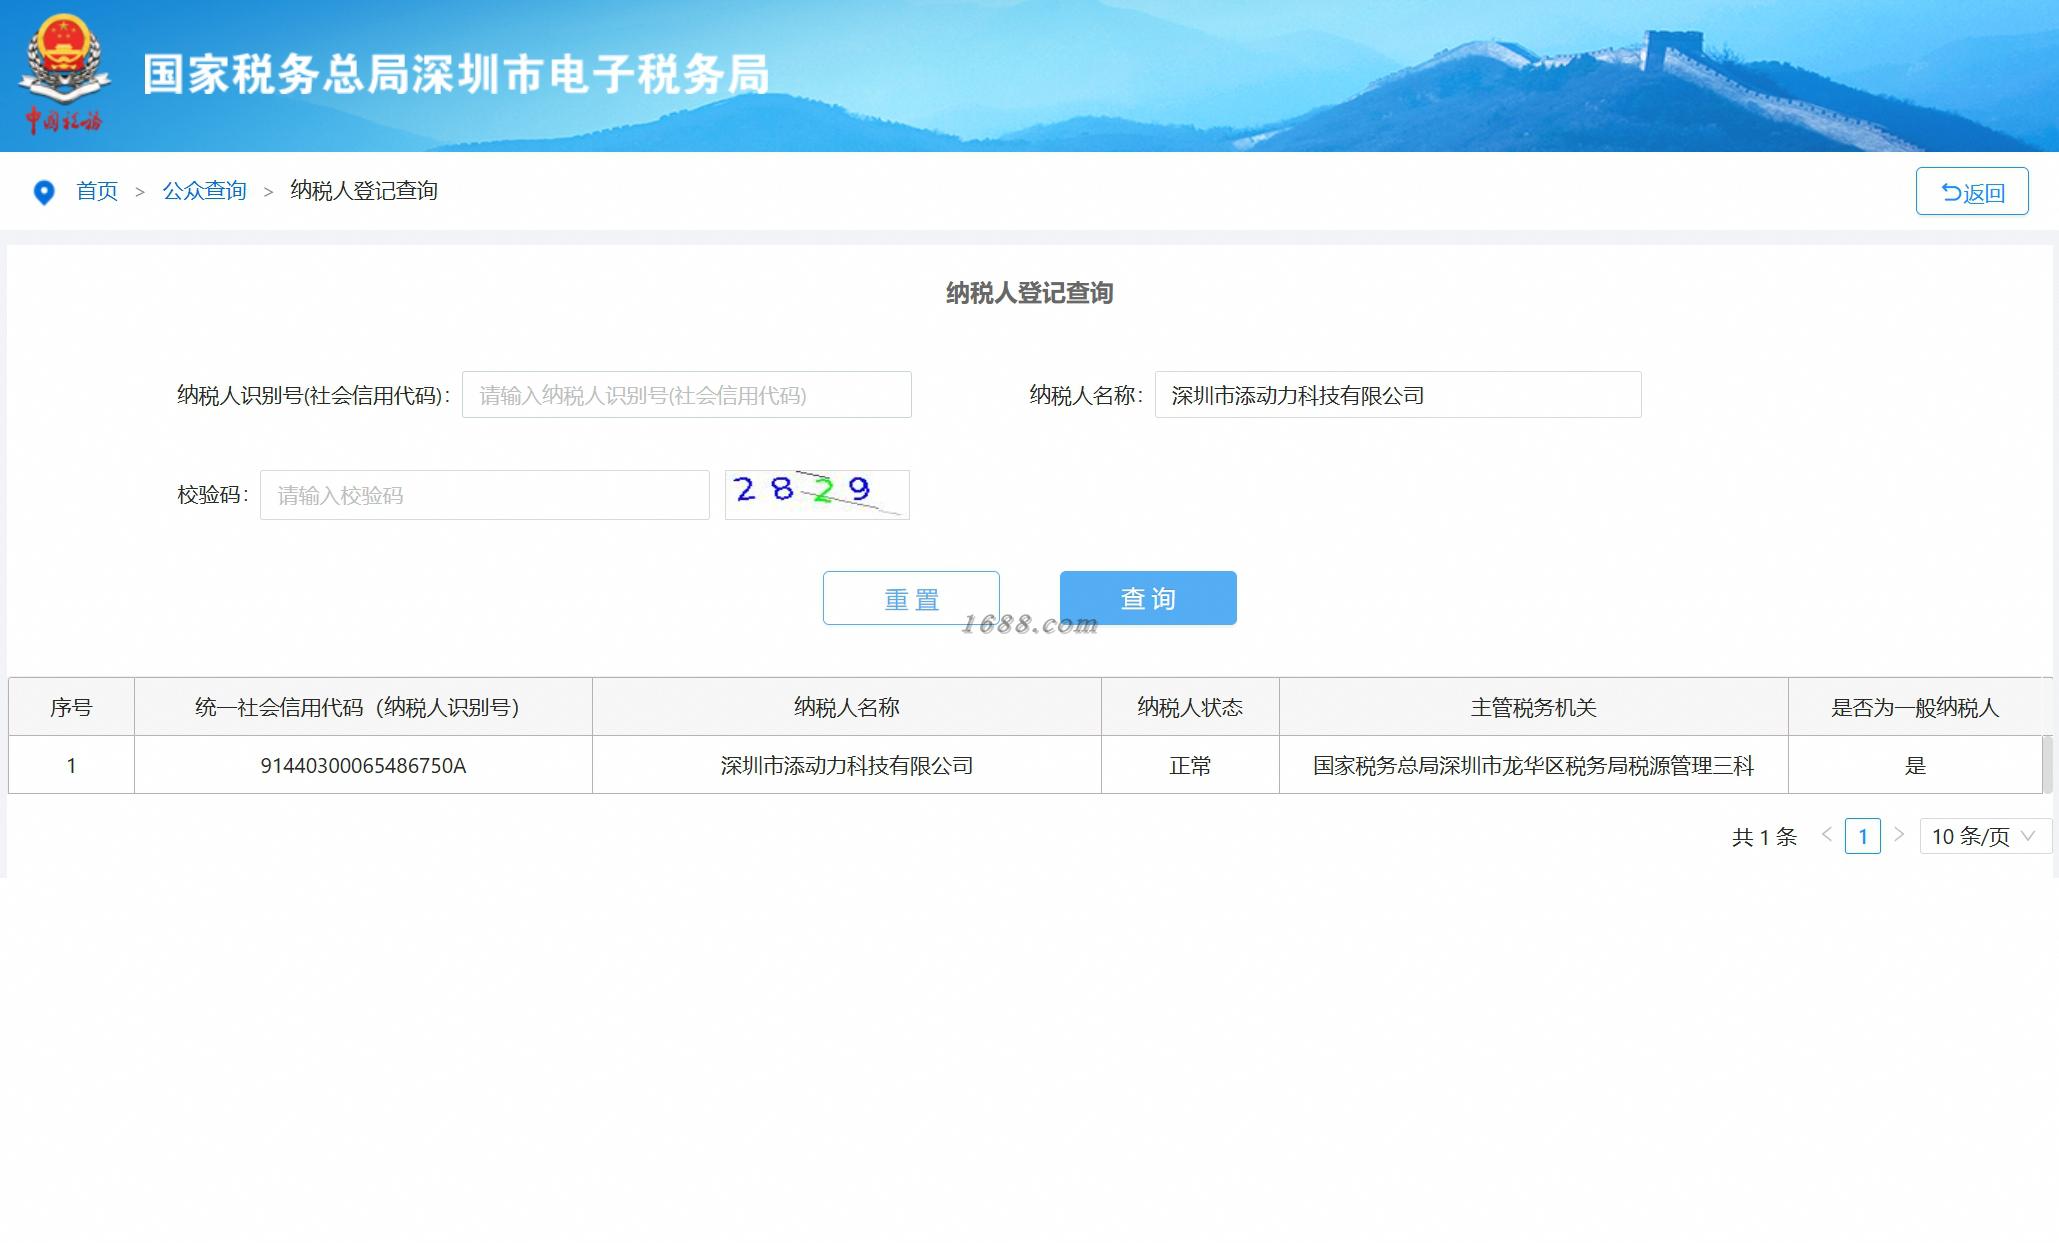Select page 1 in pagination
The width and height of the screenshot is (2059, 1243).
tap(1862, 836)
